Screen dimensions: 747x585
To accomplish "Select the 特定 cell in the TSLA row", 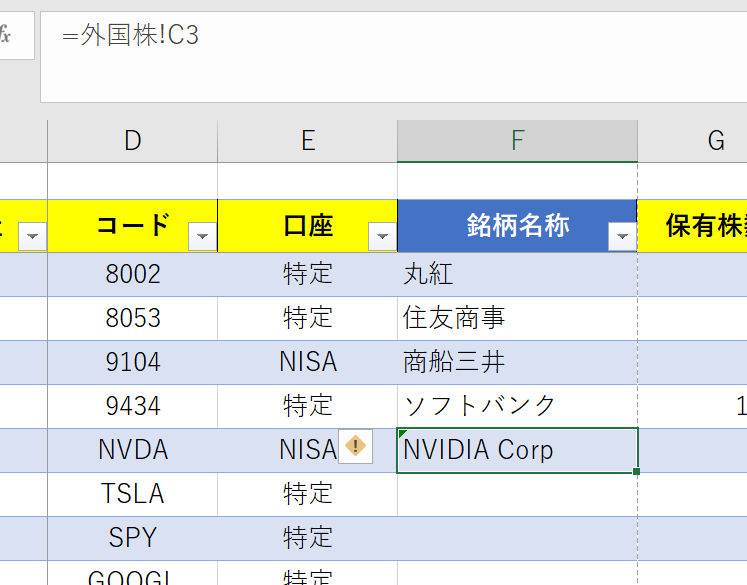I will click(308, 494).
